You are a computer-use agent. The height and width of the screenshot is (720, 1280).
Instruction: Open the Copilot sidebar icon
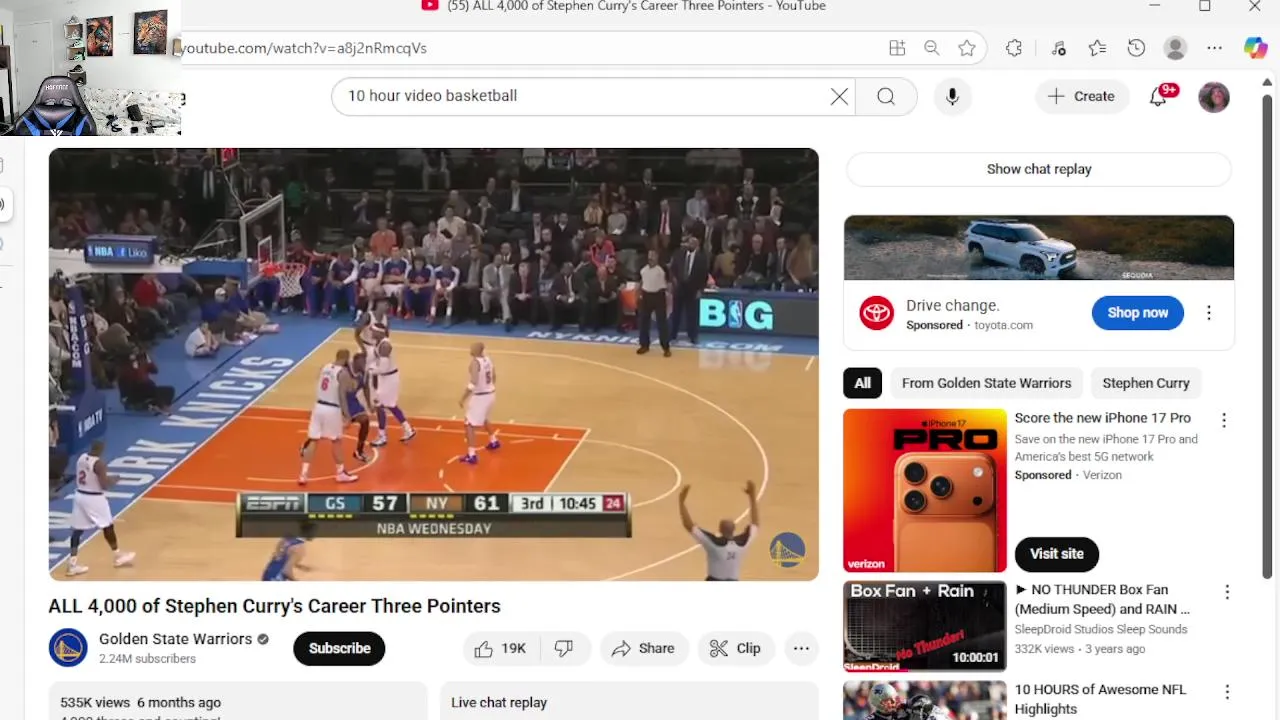1256,48
